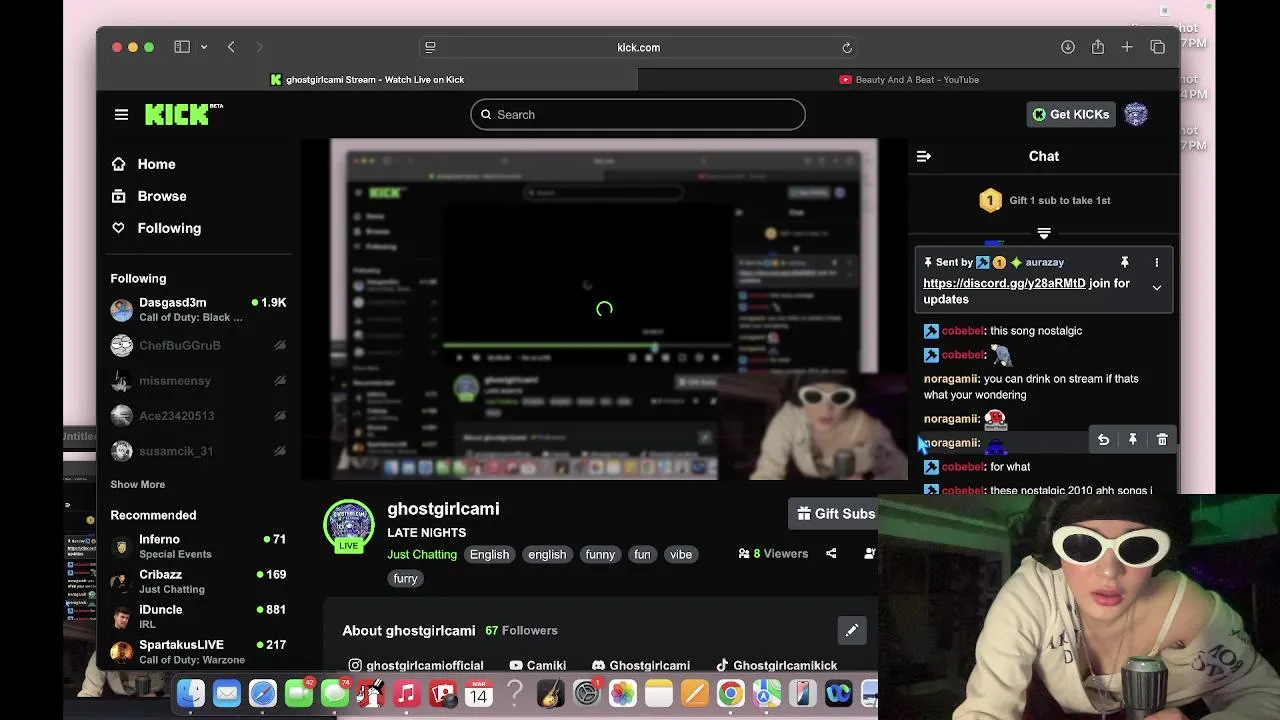Click the kick.com address bar
1280x720 pixels.
click(x=638, y=47)
